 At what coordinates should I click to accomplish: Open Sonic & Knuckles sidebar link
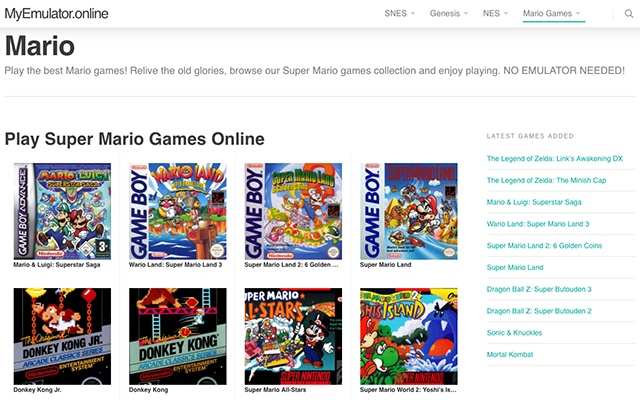[x=514, y=333]
